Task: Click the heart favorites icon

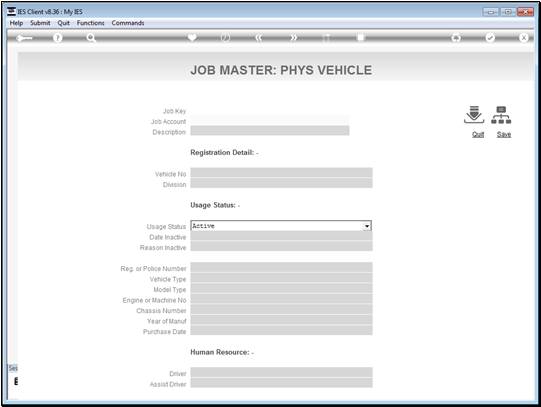Action: coord(192,37)
